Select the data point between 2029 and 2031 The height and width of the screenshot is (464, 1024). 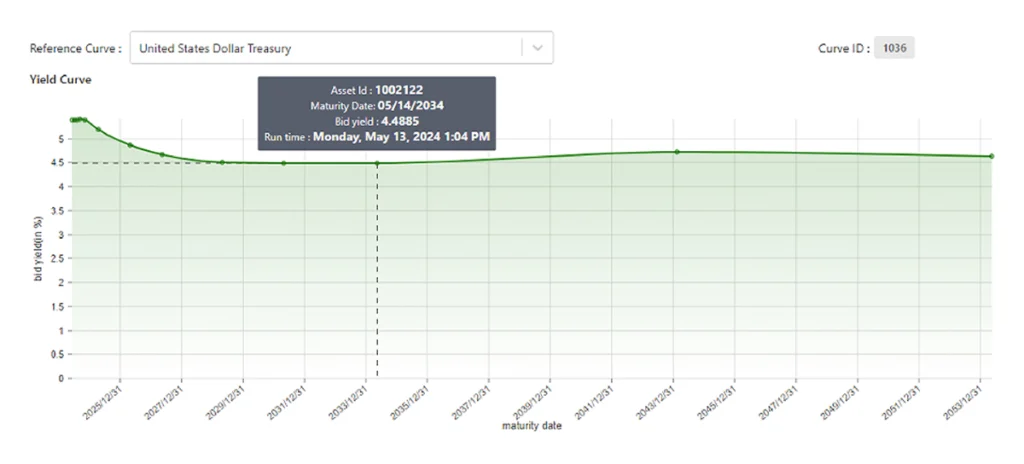tap(283, 163)
